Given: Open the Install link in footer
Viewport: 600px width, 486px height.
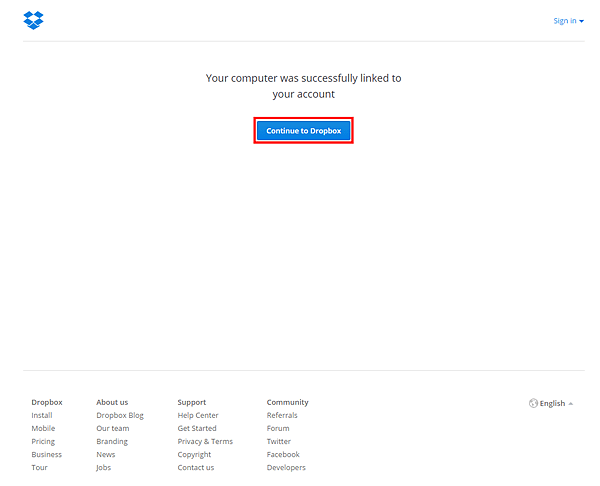Looking at the screenshot, I should (x=42, y=415).
